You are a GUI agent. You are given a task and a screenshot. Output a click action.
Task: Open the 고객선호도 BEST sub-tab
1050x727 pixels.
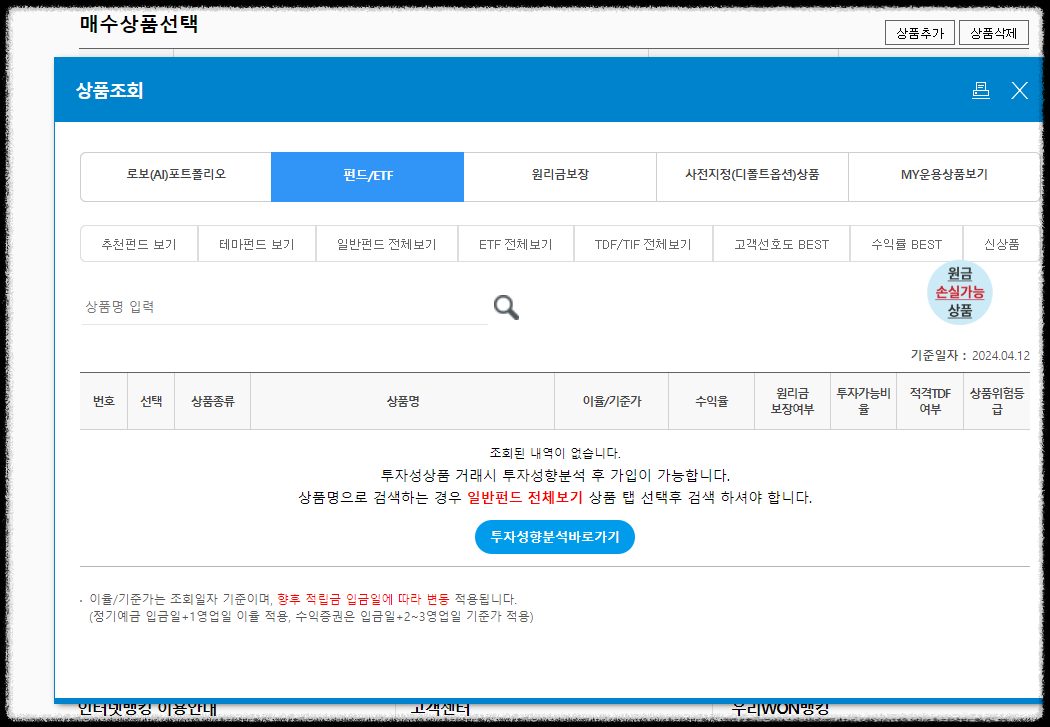click(781, 242)
